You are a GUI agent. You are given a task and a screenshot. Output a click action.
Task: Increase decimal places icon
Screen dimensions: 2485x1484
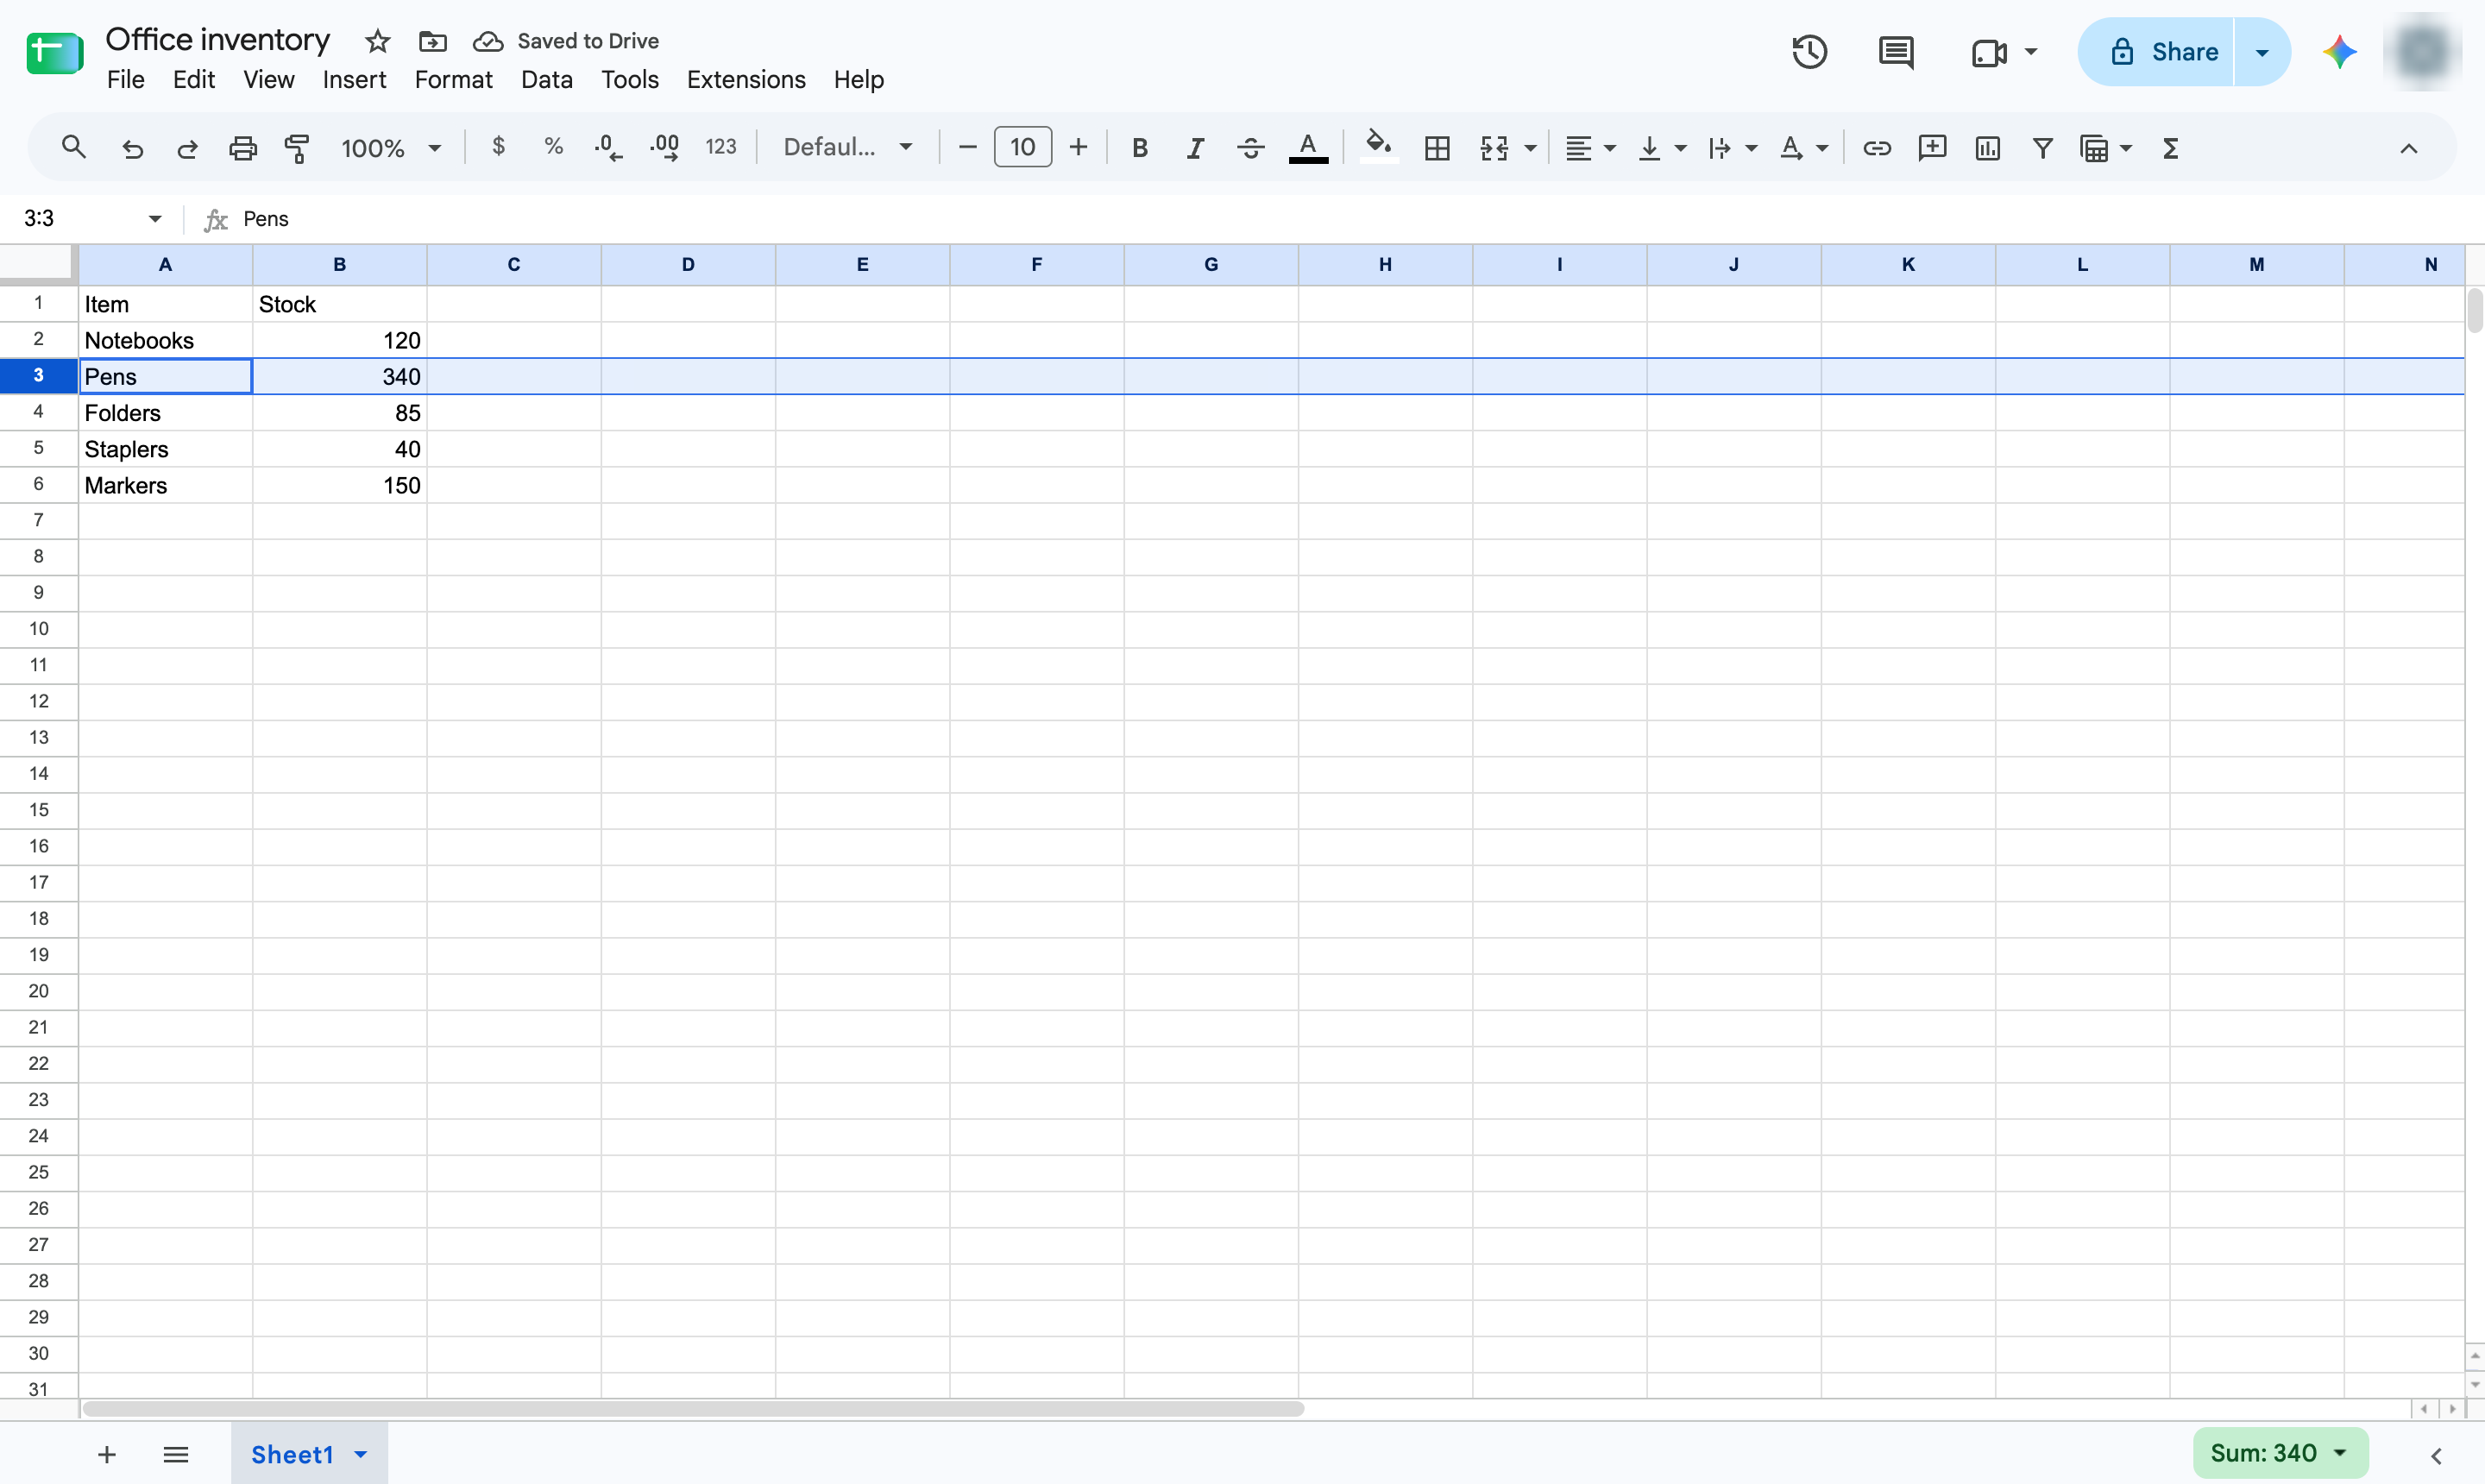[664, 148]
